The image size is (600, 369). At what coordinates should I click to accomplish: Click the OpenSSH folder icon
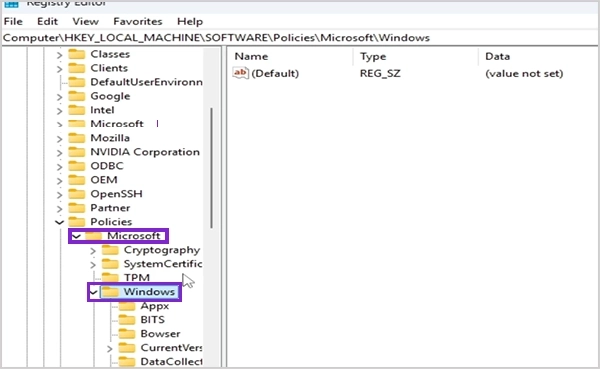coord(77,194)
